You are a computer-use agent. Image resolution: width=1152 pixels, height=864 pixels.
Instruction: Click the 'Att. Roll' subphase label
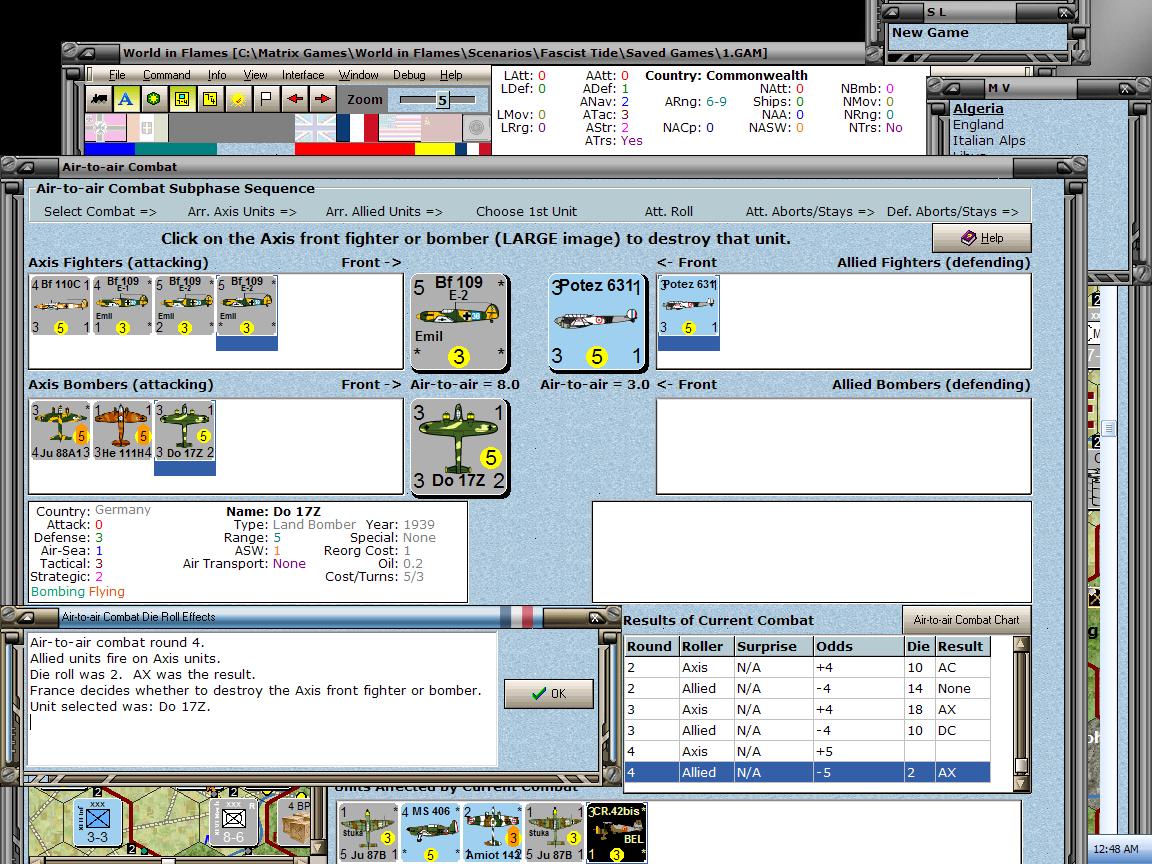click(x=669, y=212)
